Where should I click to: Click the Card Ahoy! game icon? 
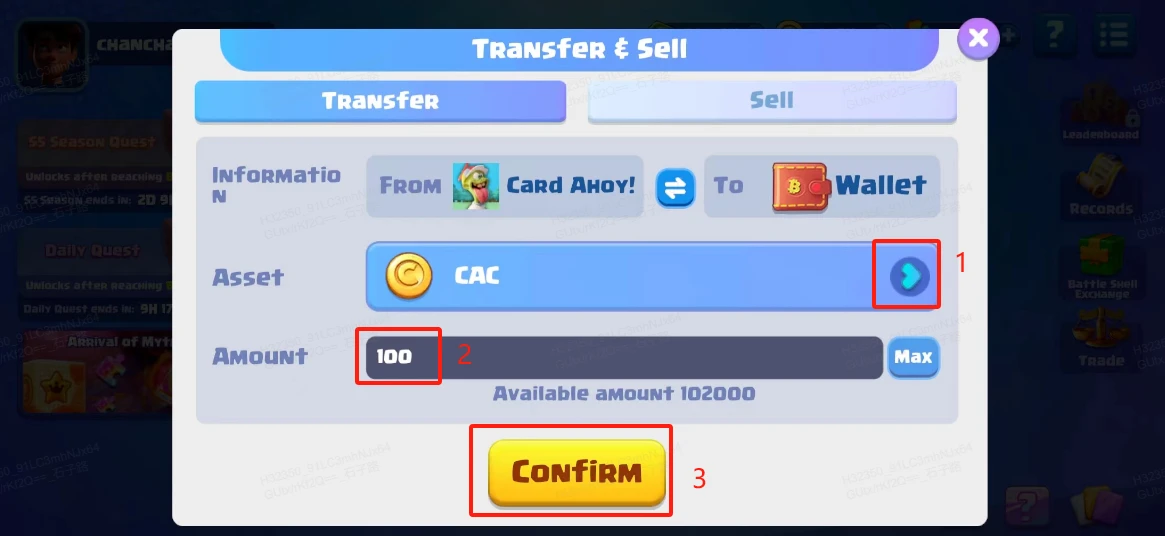(476, 186)
